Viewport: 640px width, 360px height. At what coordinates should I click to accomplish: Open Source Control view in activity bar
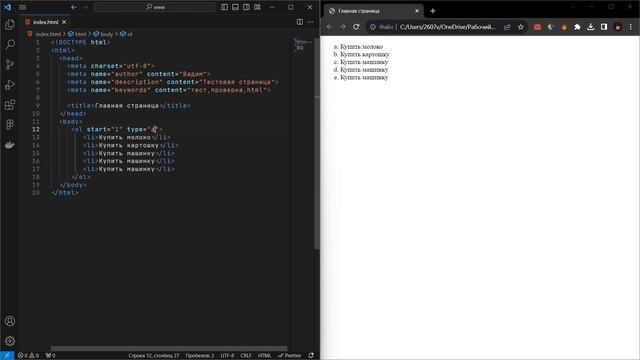[10, 64]
